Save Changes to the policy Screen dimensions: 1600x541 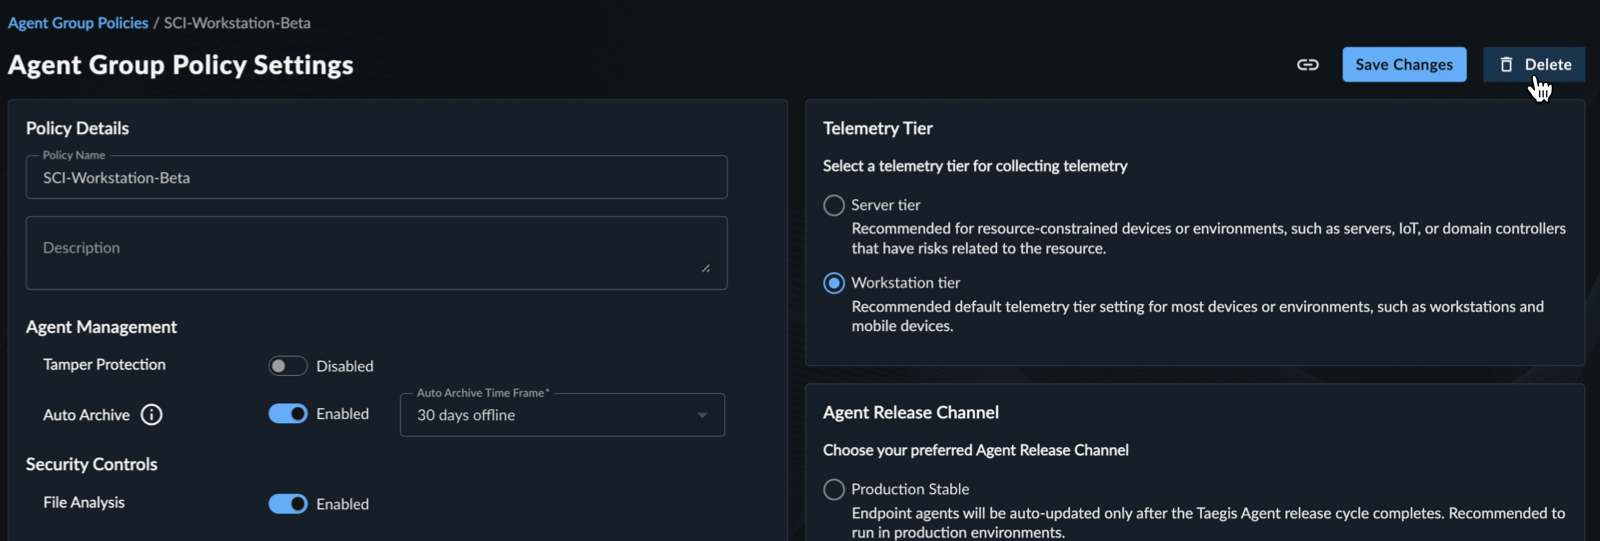(x=1404, y=65)
